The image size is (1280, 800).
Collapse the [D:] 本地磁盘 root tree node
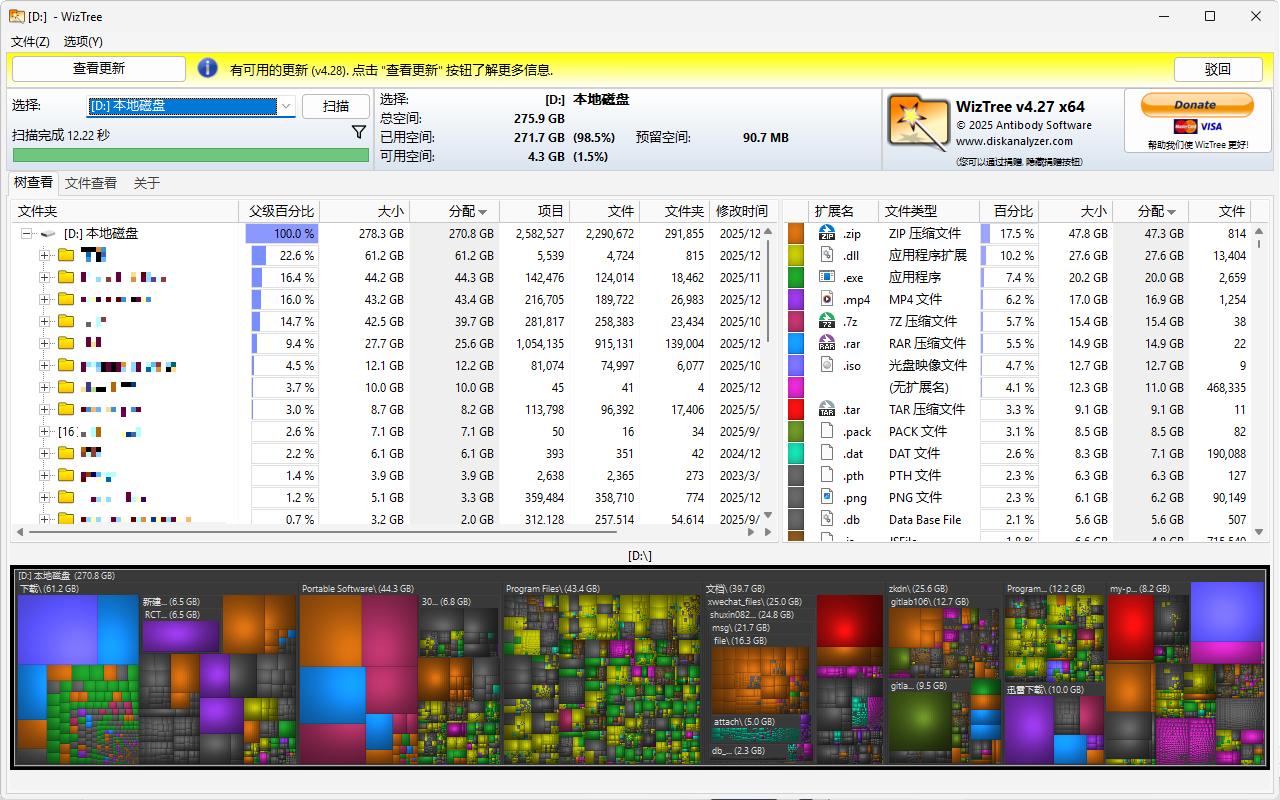pos(26,233)
